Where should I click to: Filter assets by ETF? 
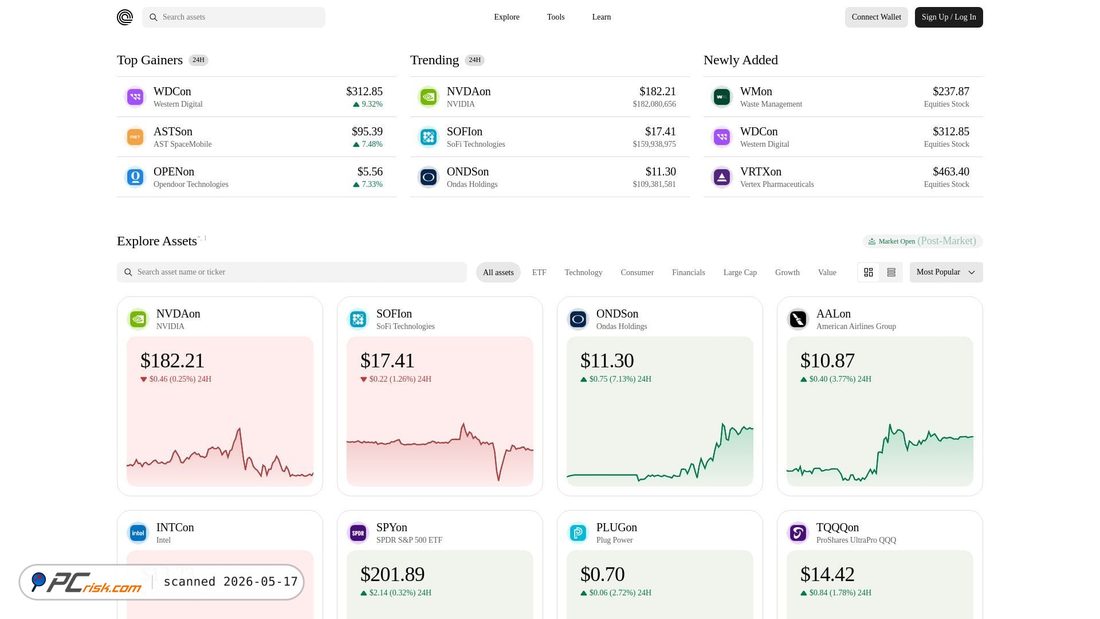539,272
